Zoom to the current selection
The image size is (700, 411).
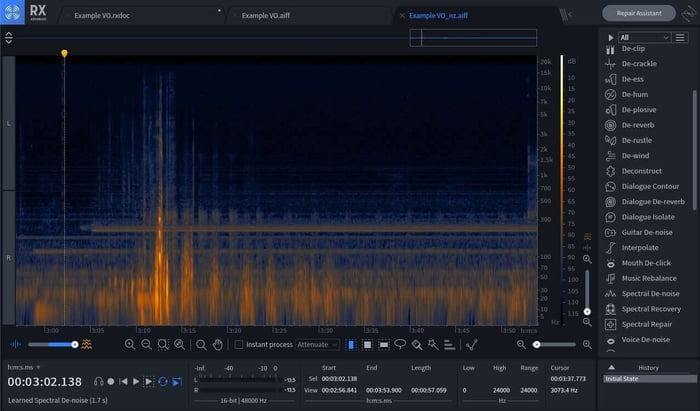pyautogui.click(x=163, y=345)
